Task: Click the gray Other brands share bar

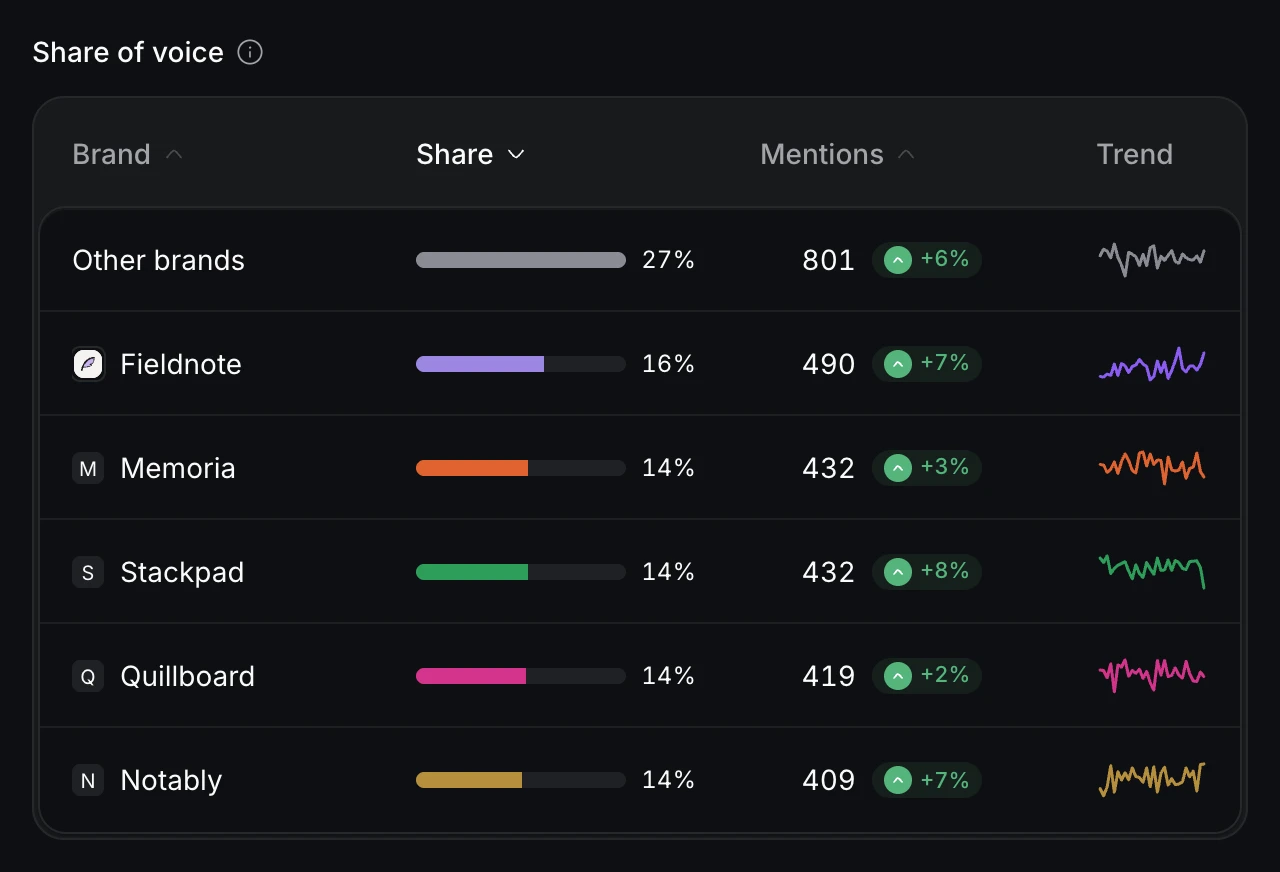Action: click(x=521, y=260)
